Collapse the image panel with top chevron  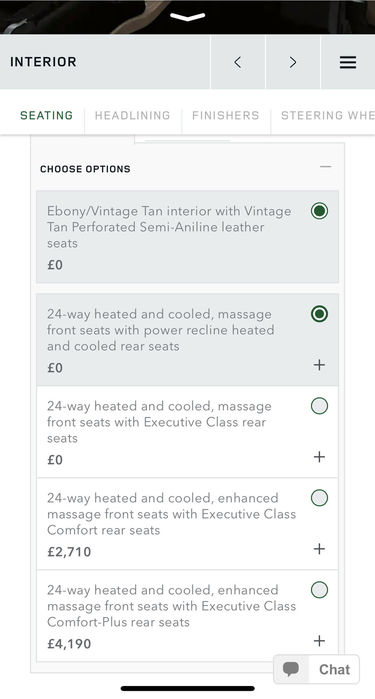pos(187,17)
